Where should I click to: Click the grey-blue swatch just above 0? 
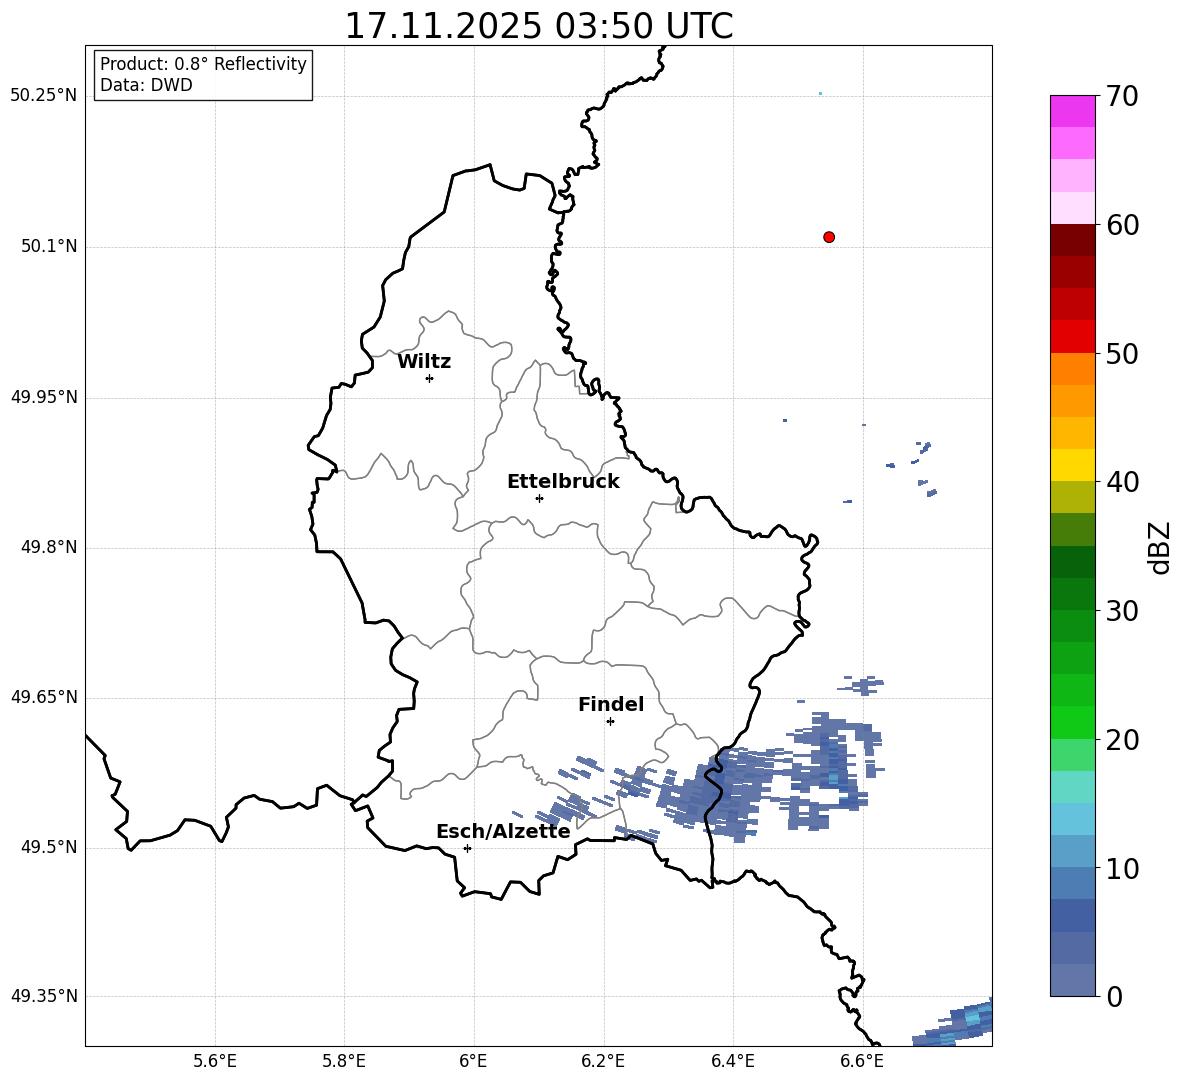point(1072,980)
